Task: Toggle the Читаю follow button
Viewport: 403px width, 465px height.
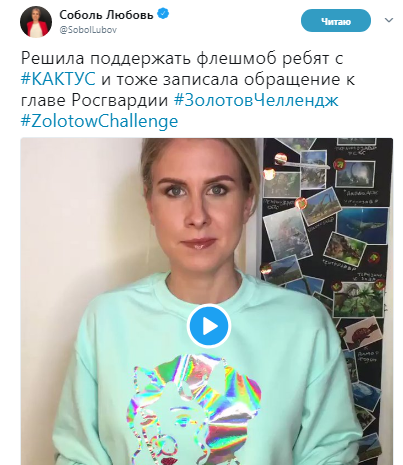Action: click(336, 21)
